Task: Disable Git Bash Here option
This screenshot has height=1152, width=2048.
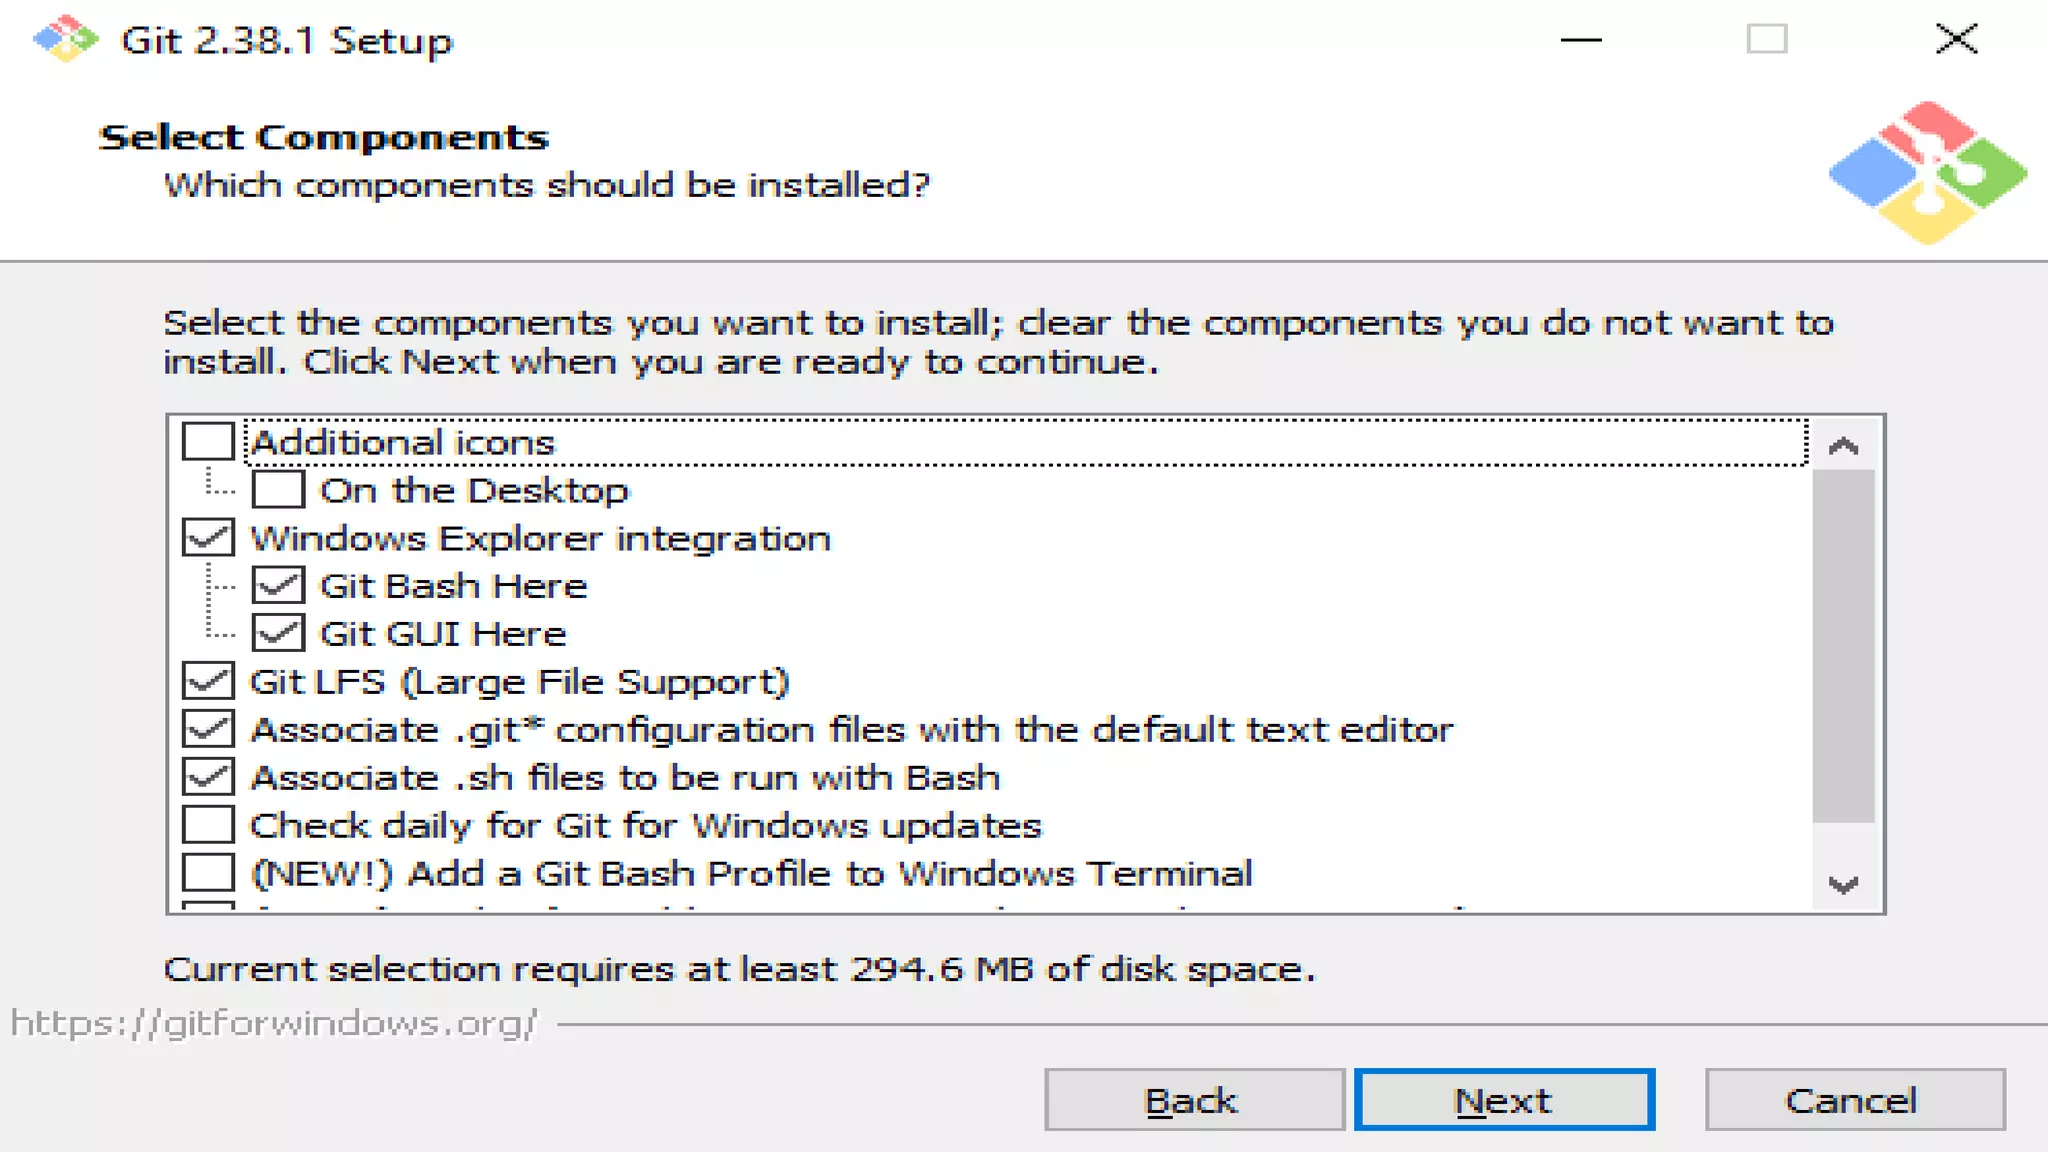Action: [278, 586]
